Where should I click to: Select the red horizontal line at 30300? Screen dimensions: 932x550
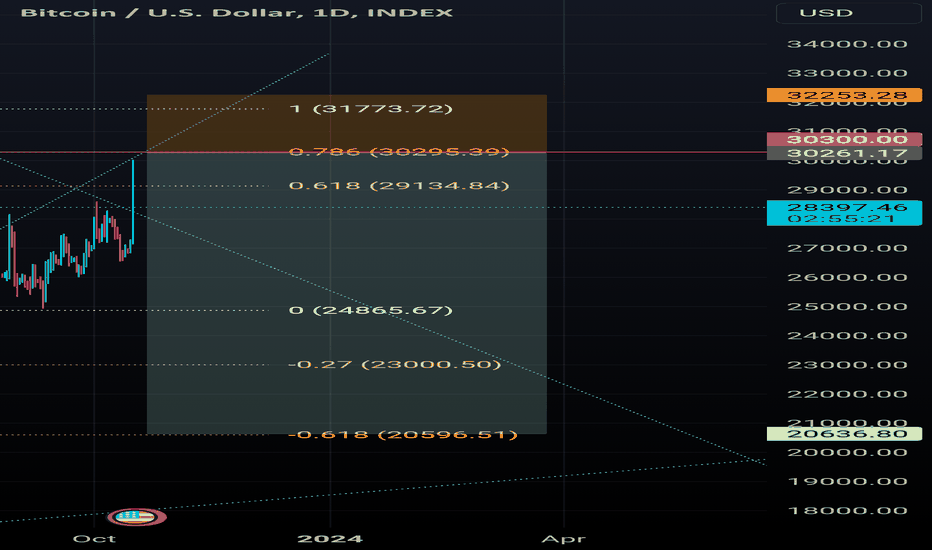383,153
